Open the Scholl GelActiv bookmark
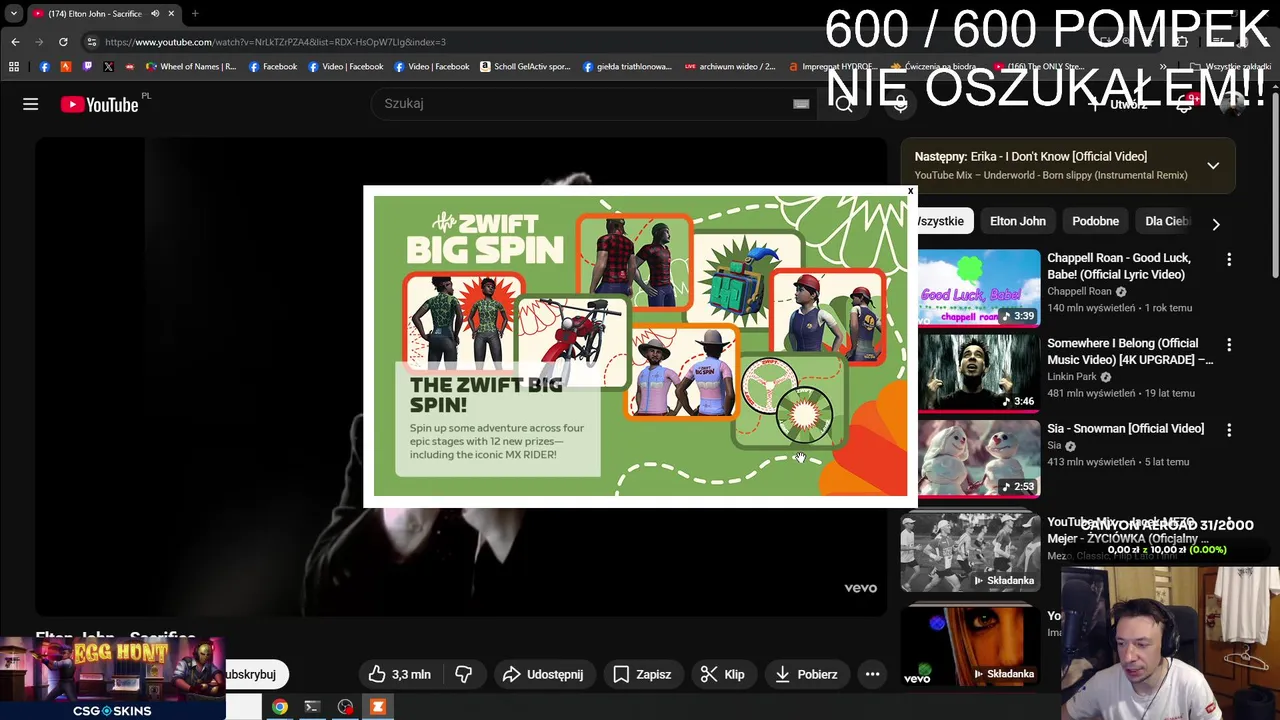 click(525, 67)
